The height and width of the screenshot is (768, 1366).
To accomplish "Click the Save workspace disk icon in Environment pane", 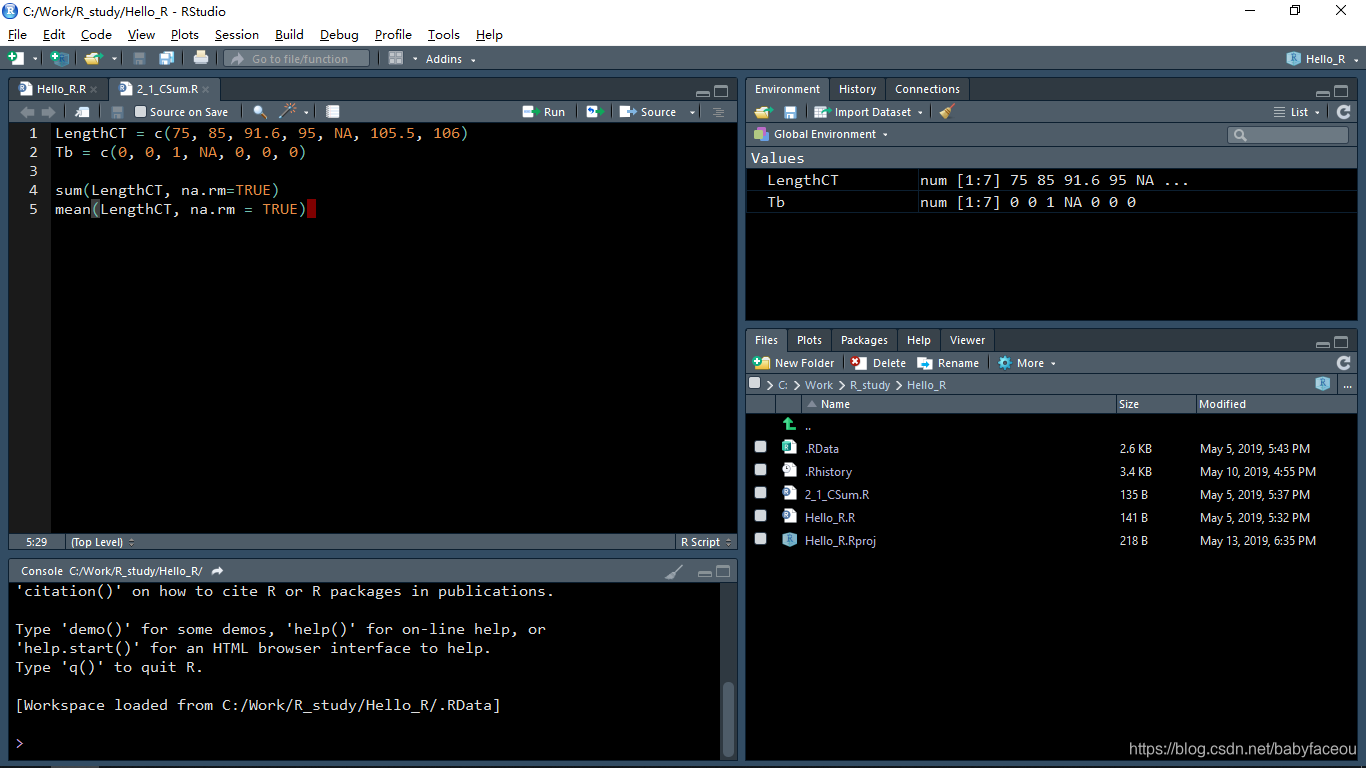I will (x=790, y=112).
